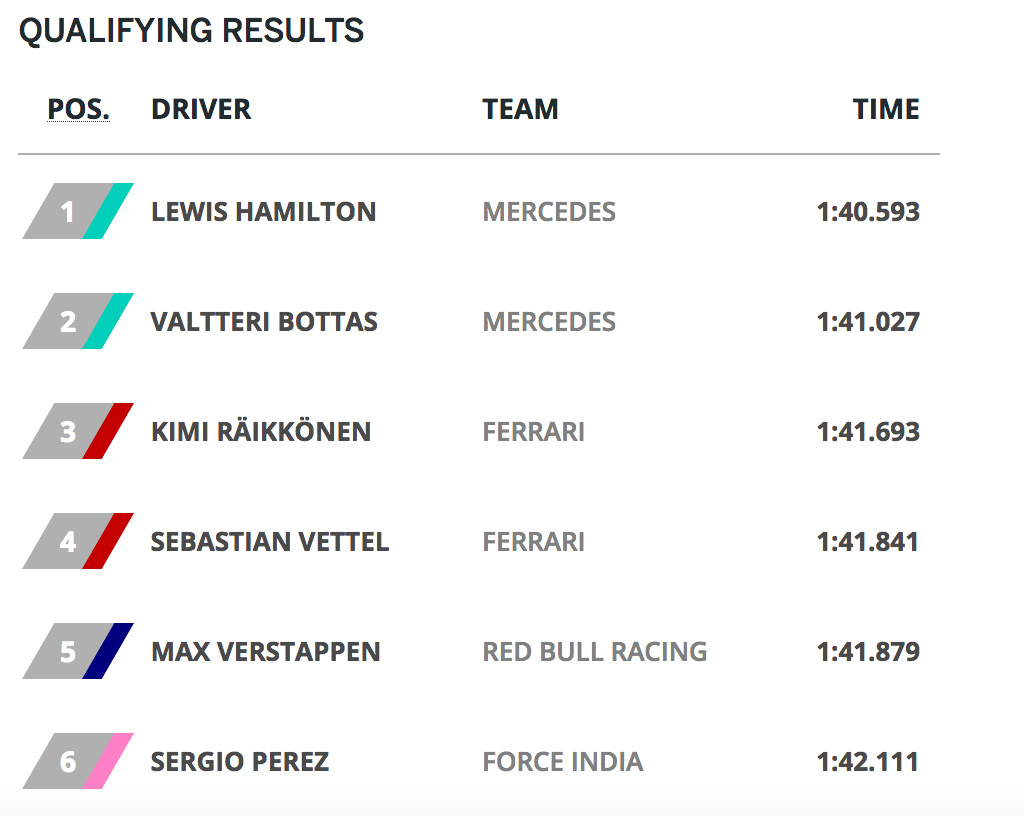This screenshot has width=1024, height=816.
Task: Open Sergio Perez driver name
Action: (239, 762)
